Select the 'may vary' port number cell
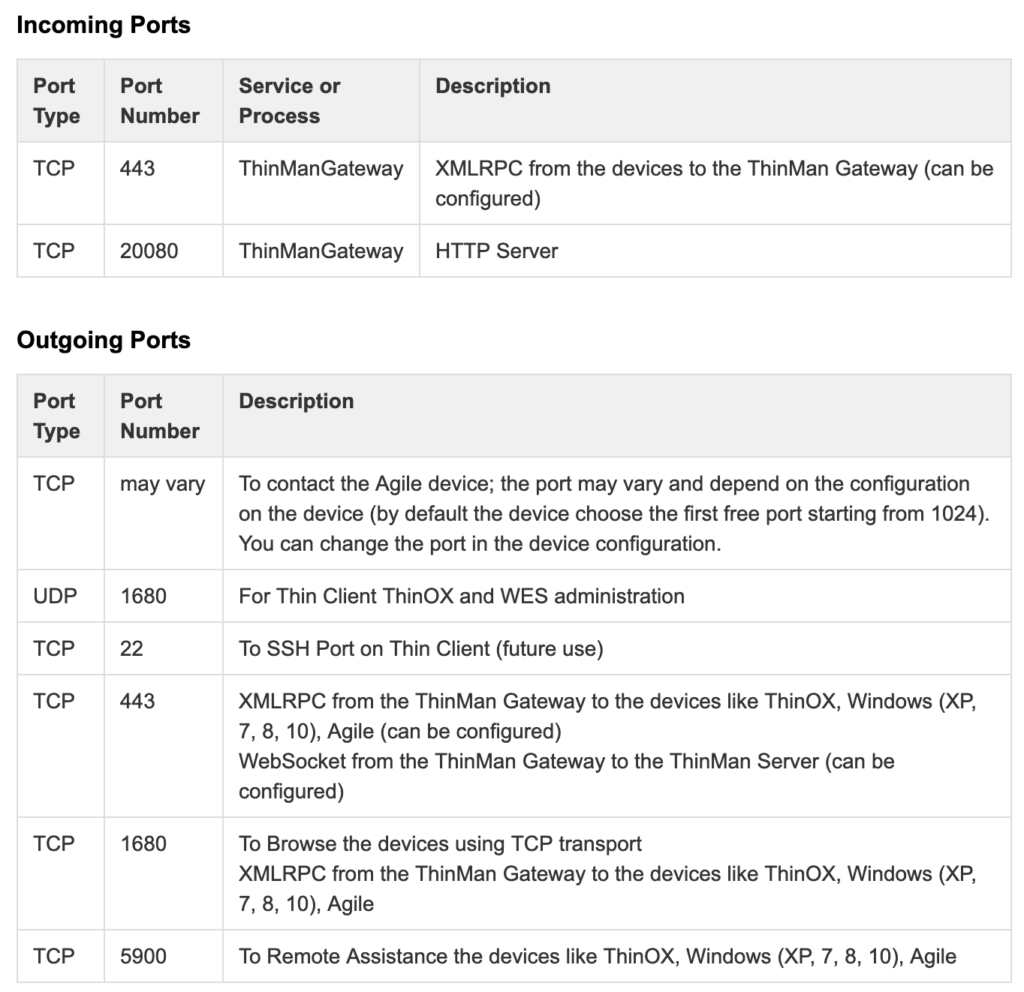1024x992 pixels. (162, 484)
